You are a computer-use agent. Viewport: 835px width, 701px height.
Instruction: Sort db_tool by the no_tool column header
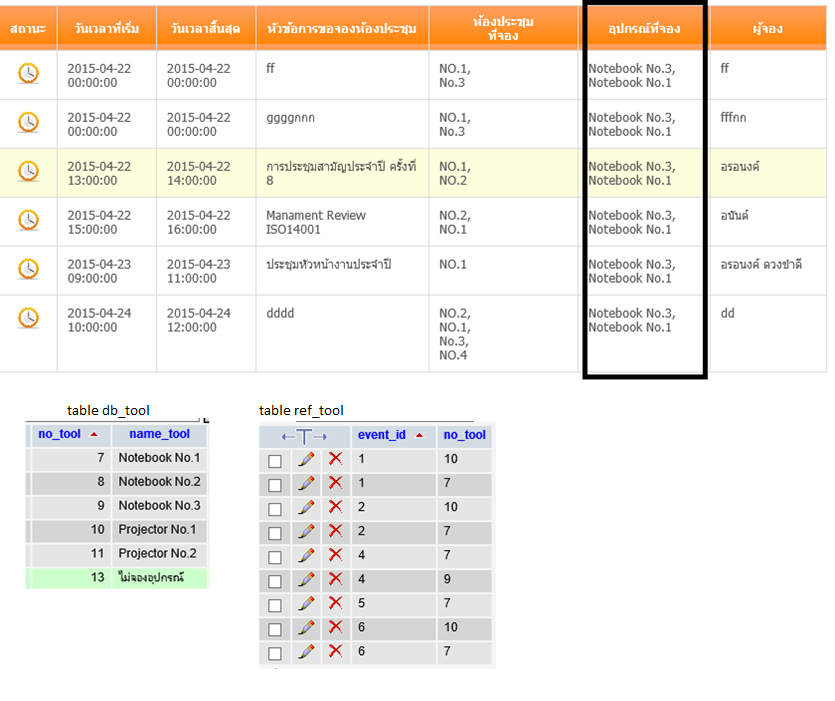[x=59, y=434]
